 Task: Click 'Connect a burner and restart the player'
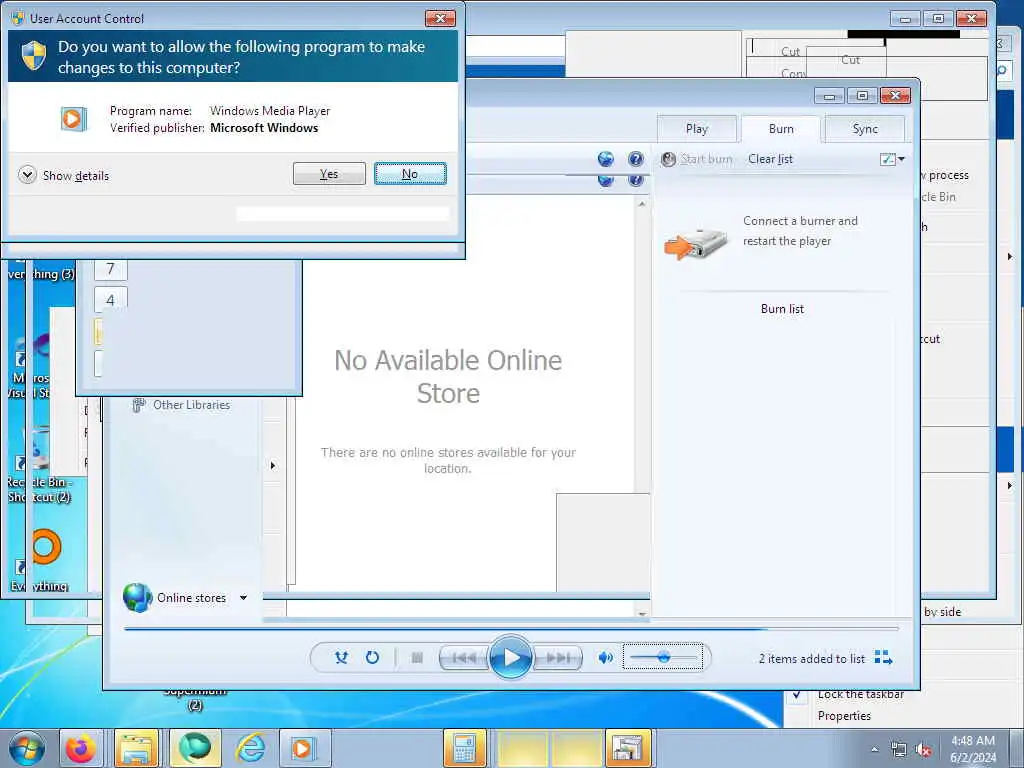(800, 231)
